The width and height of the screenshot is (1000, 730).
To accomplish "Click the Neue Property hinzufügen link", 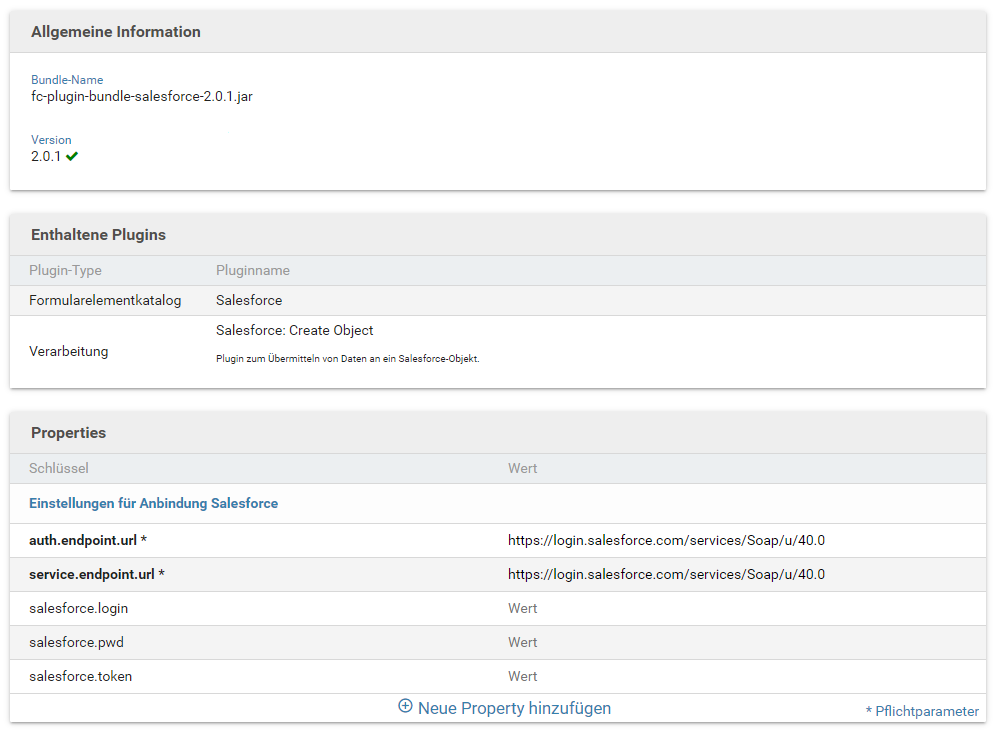I will point(514,708).
